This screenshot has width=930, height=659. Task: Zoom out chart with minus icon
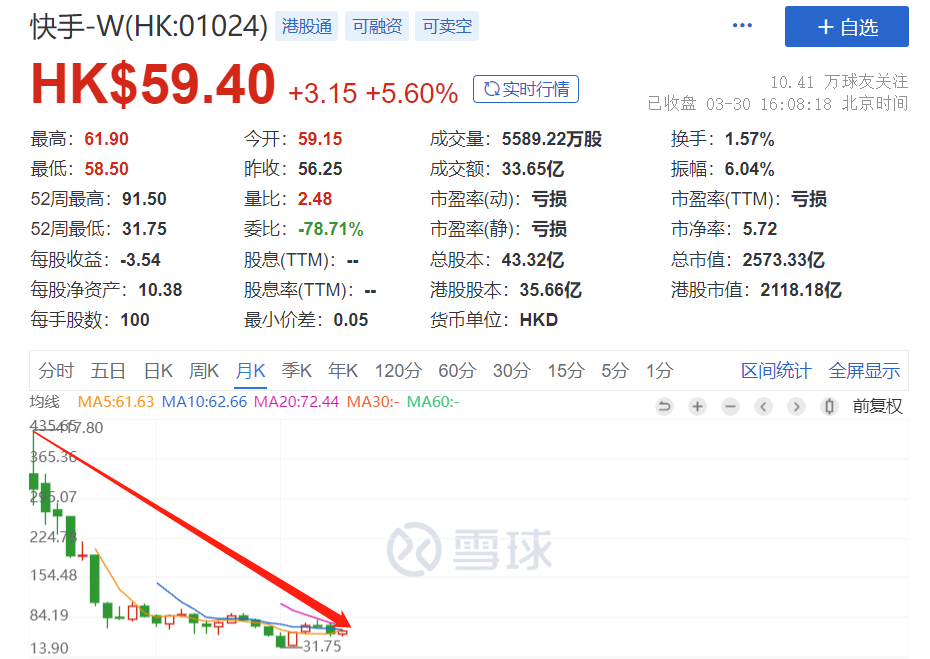(731, 406)
